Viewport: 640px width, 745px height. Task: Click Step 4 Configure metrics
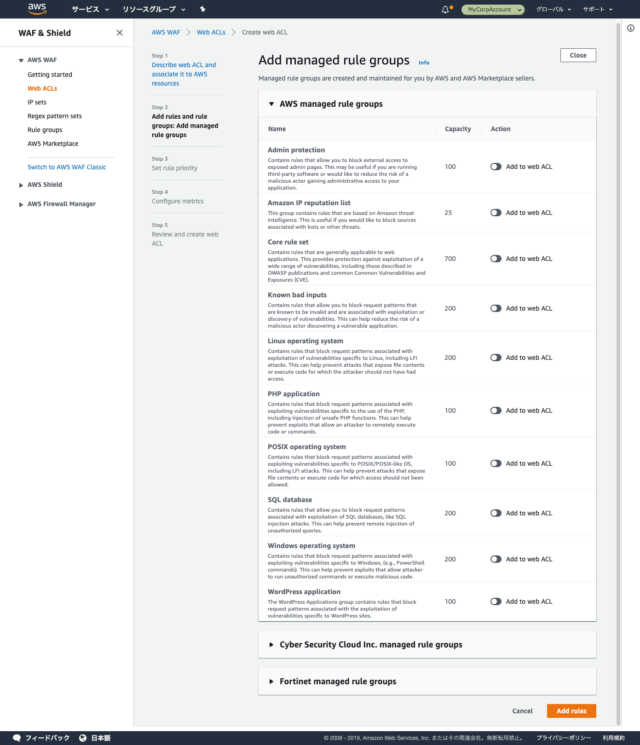tap(178, 201)
